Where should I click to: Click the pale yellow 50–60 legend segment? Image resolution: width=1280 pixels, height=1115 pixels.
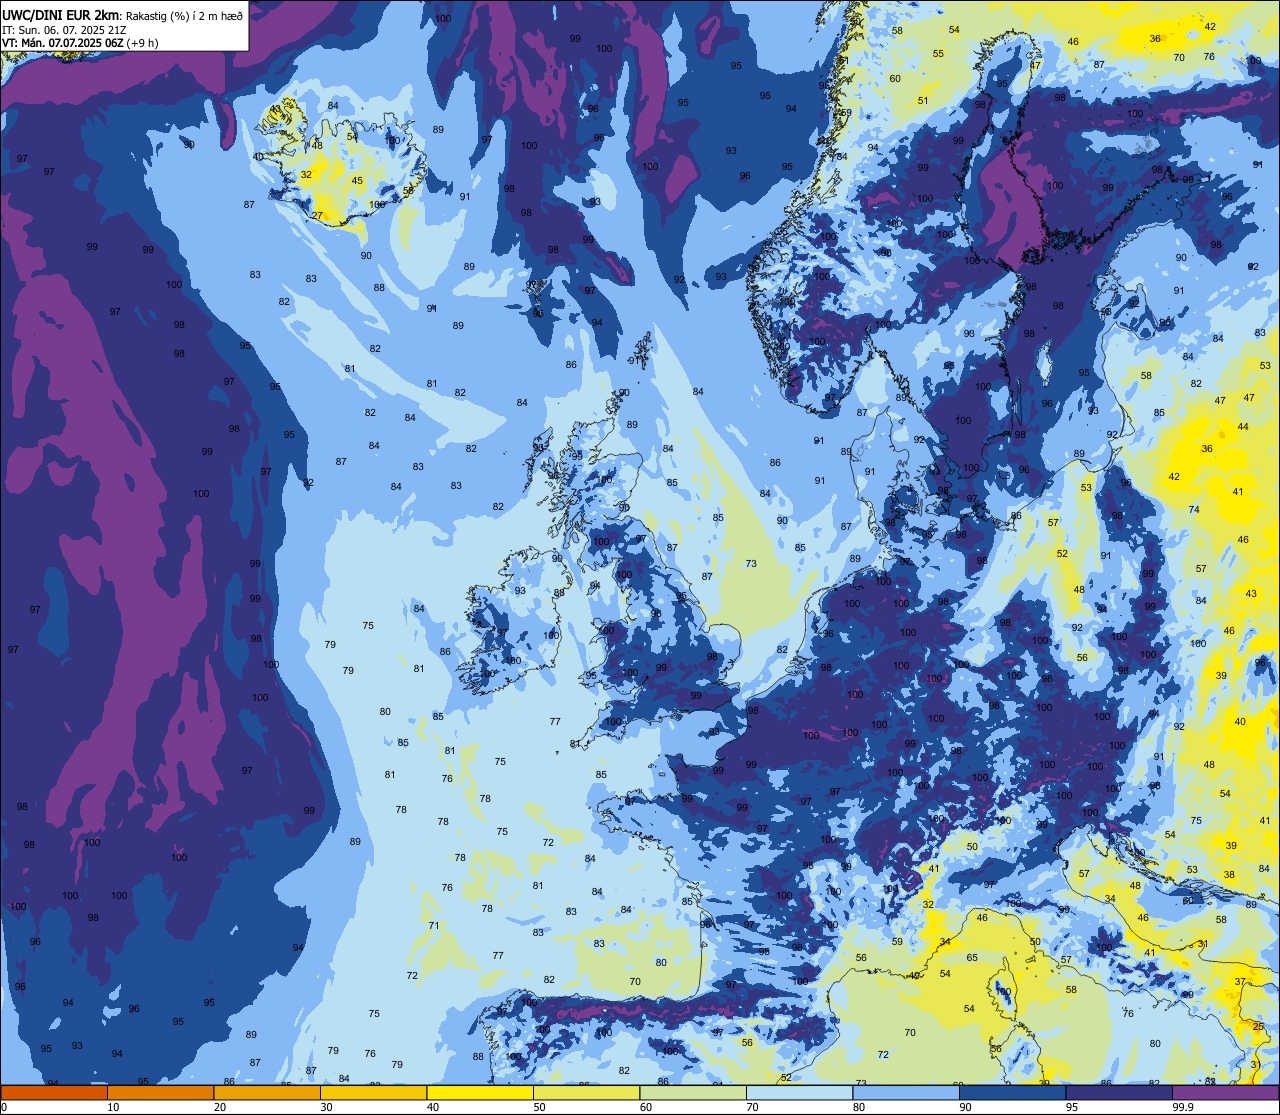586,1092
